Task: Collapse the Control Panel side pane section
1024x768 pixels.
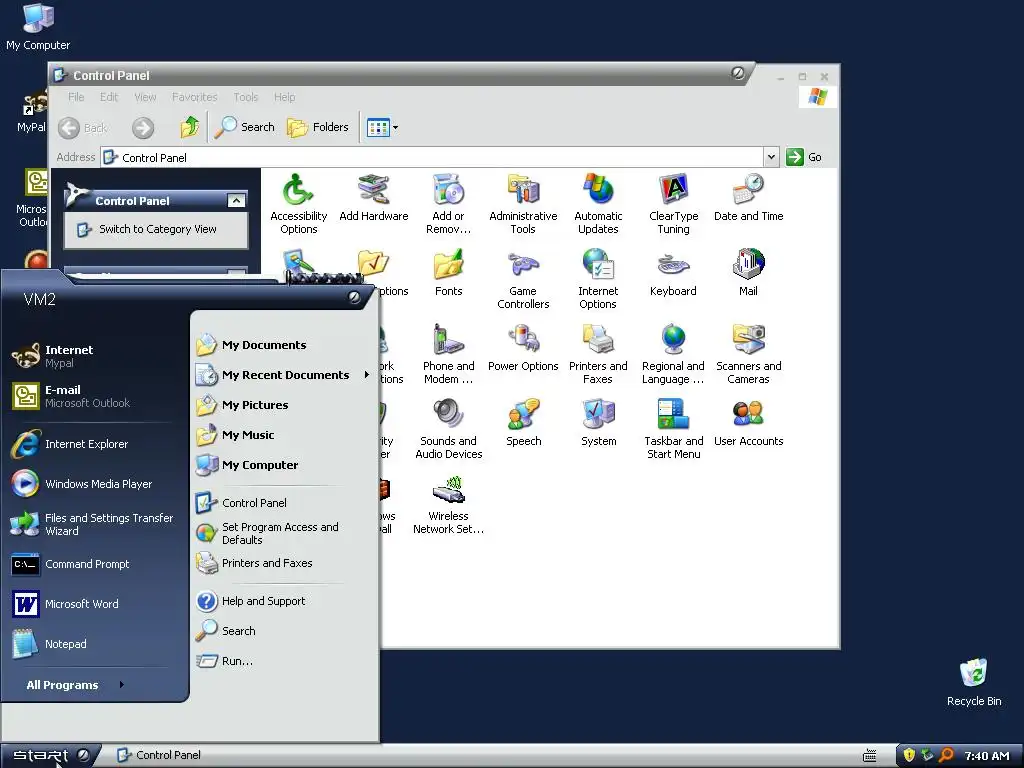Action: click(x=236, y=200)
